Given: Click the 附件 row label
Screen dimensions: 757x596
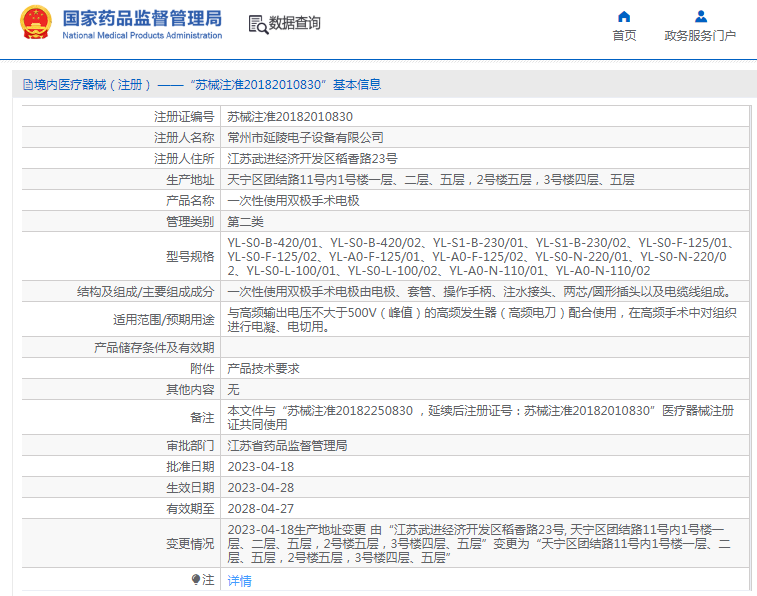Looking at the screenshot, I should 202,369.
